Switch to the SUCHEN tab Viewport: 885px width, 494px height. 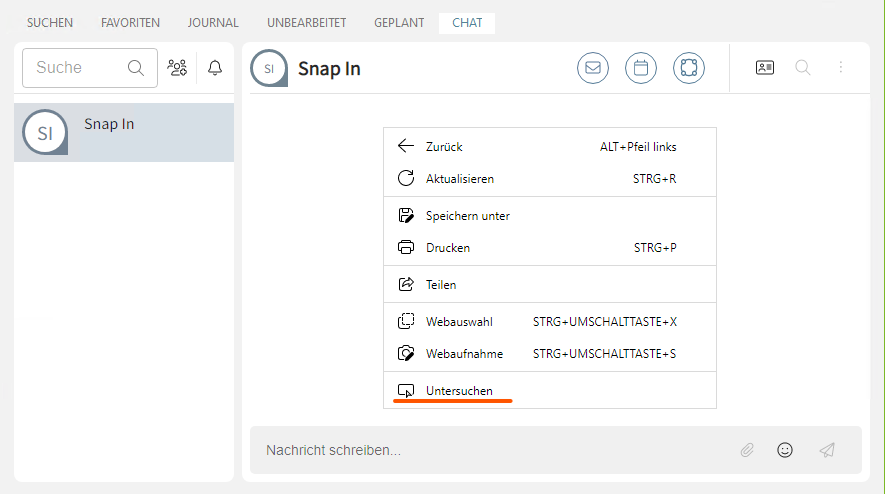click(x=50, y=22)
